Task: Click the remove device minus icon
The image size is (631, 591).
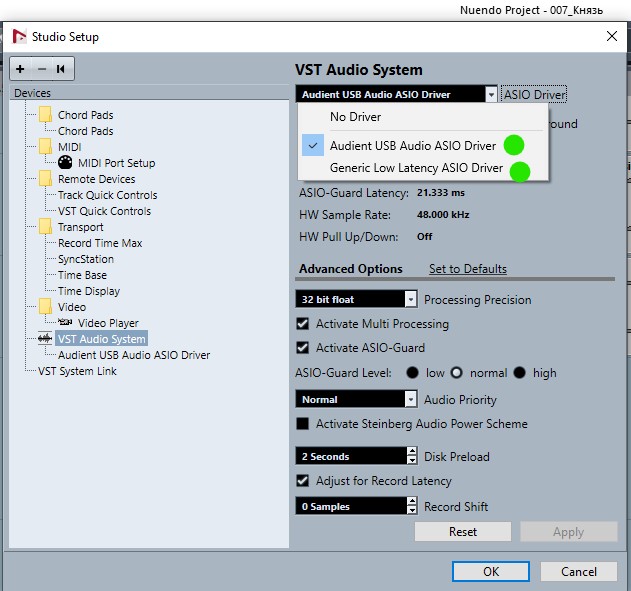Action: [41, 69]
